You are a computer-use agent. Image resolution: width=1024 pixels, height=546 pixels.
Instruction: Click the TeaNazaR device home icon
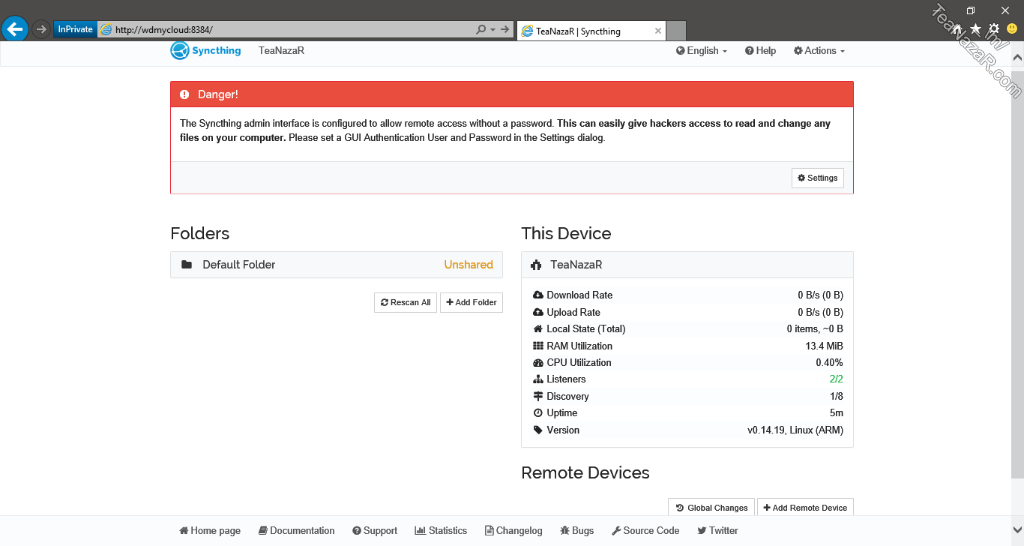point(536,265)
